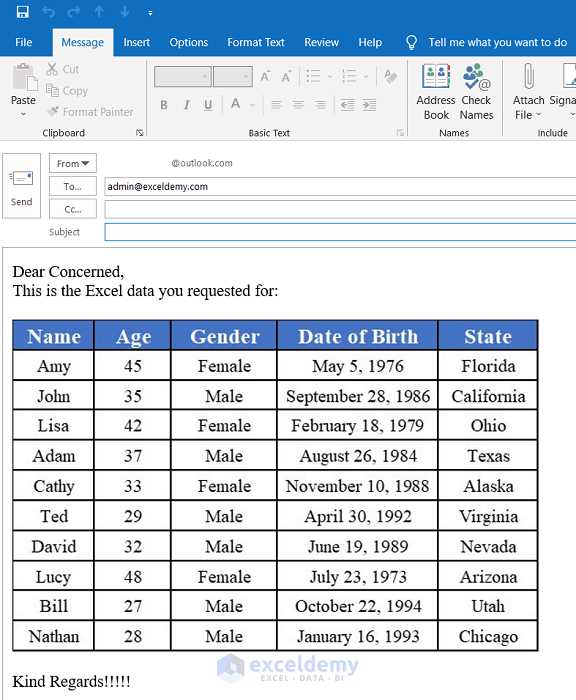Click the cell reading Chicago
This screenshot has width=576, height=700.
[x=488, y=636]
